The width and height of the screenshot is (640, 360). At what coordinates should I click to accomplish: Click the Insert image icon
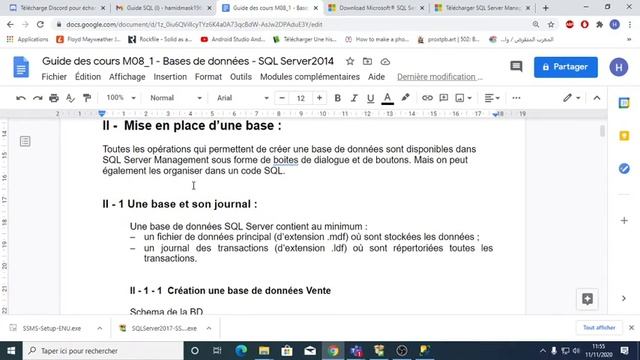[460, 98]
